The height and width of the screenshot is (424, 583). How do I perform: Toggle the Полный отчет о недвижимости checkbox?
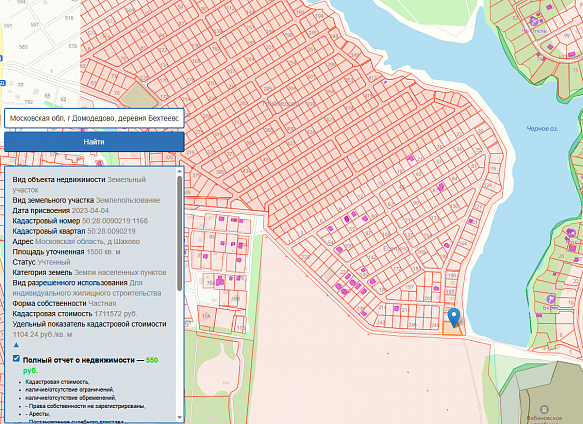[16, 358]
